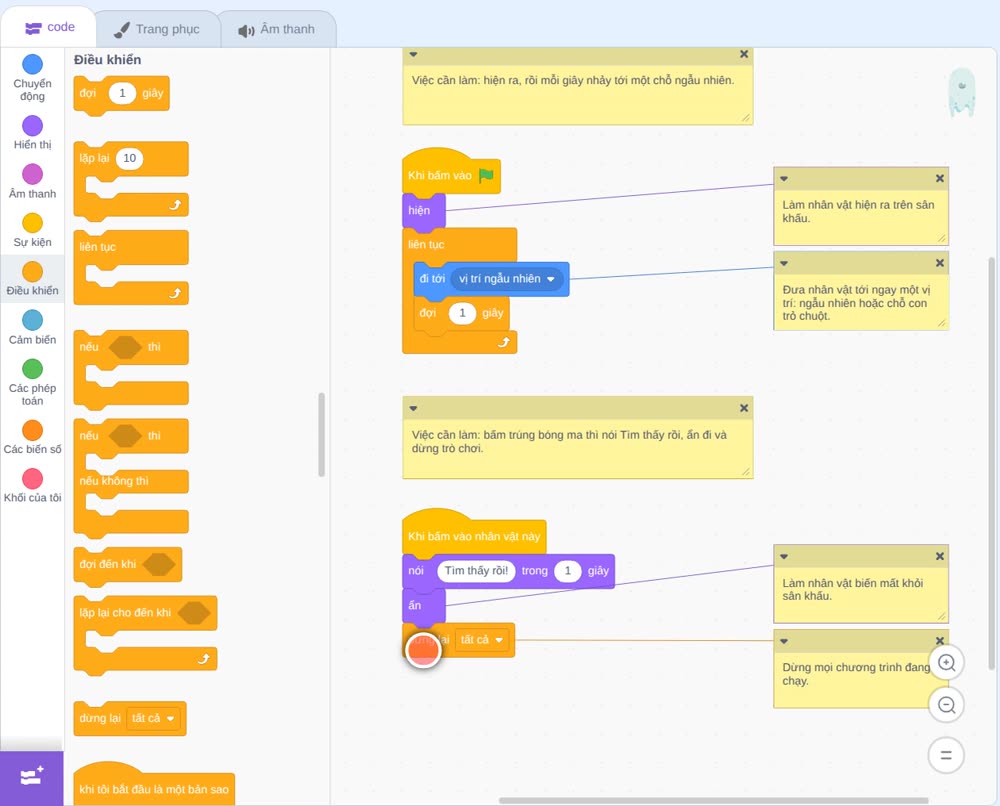Show the Sự kiện blocks category
Viewport: 1000px width, 806px height.
point(32,230)
